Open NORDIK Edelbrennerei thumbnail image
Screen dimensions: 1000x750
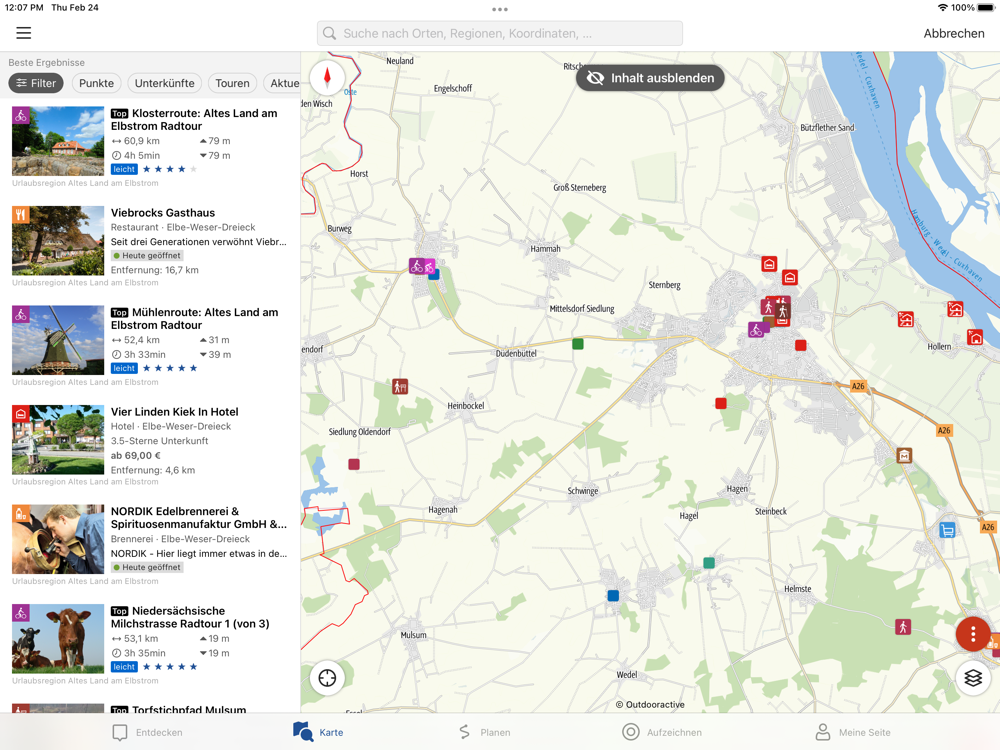(58, 539)
